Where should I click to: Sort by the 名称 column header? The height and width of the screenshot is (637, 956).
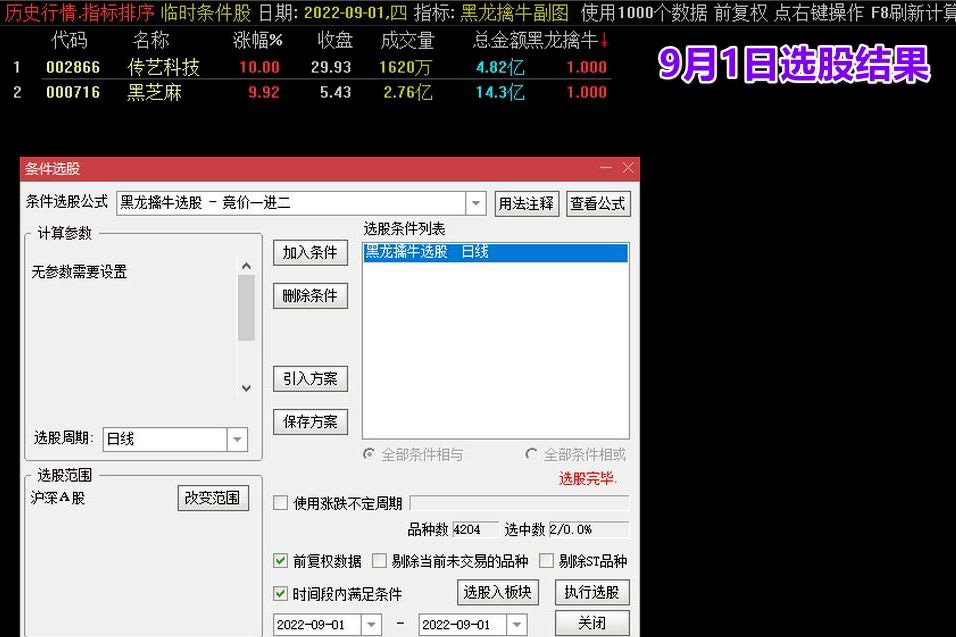(x=151, y=41)
